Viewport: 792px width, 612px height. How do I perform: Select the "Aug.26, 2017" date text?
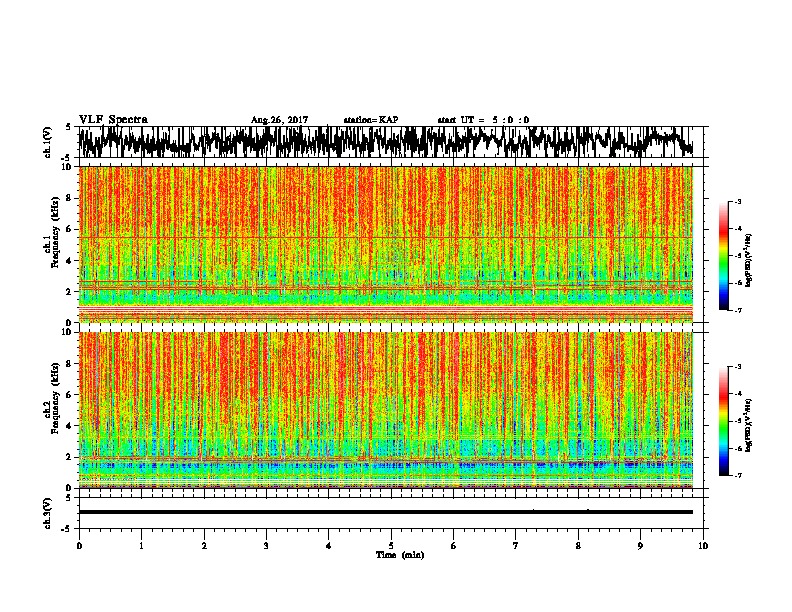pyautogui.click(x=279, y=120)
